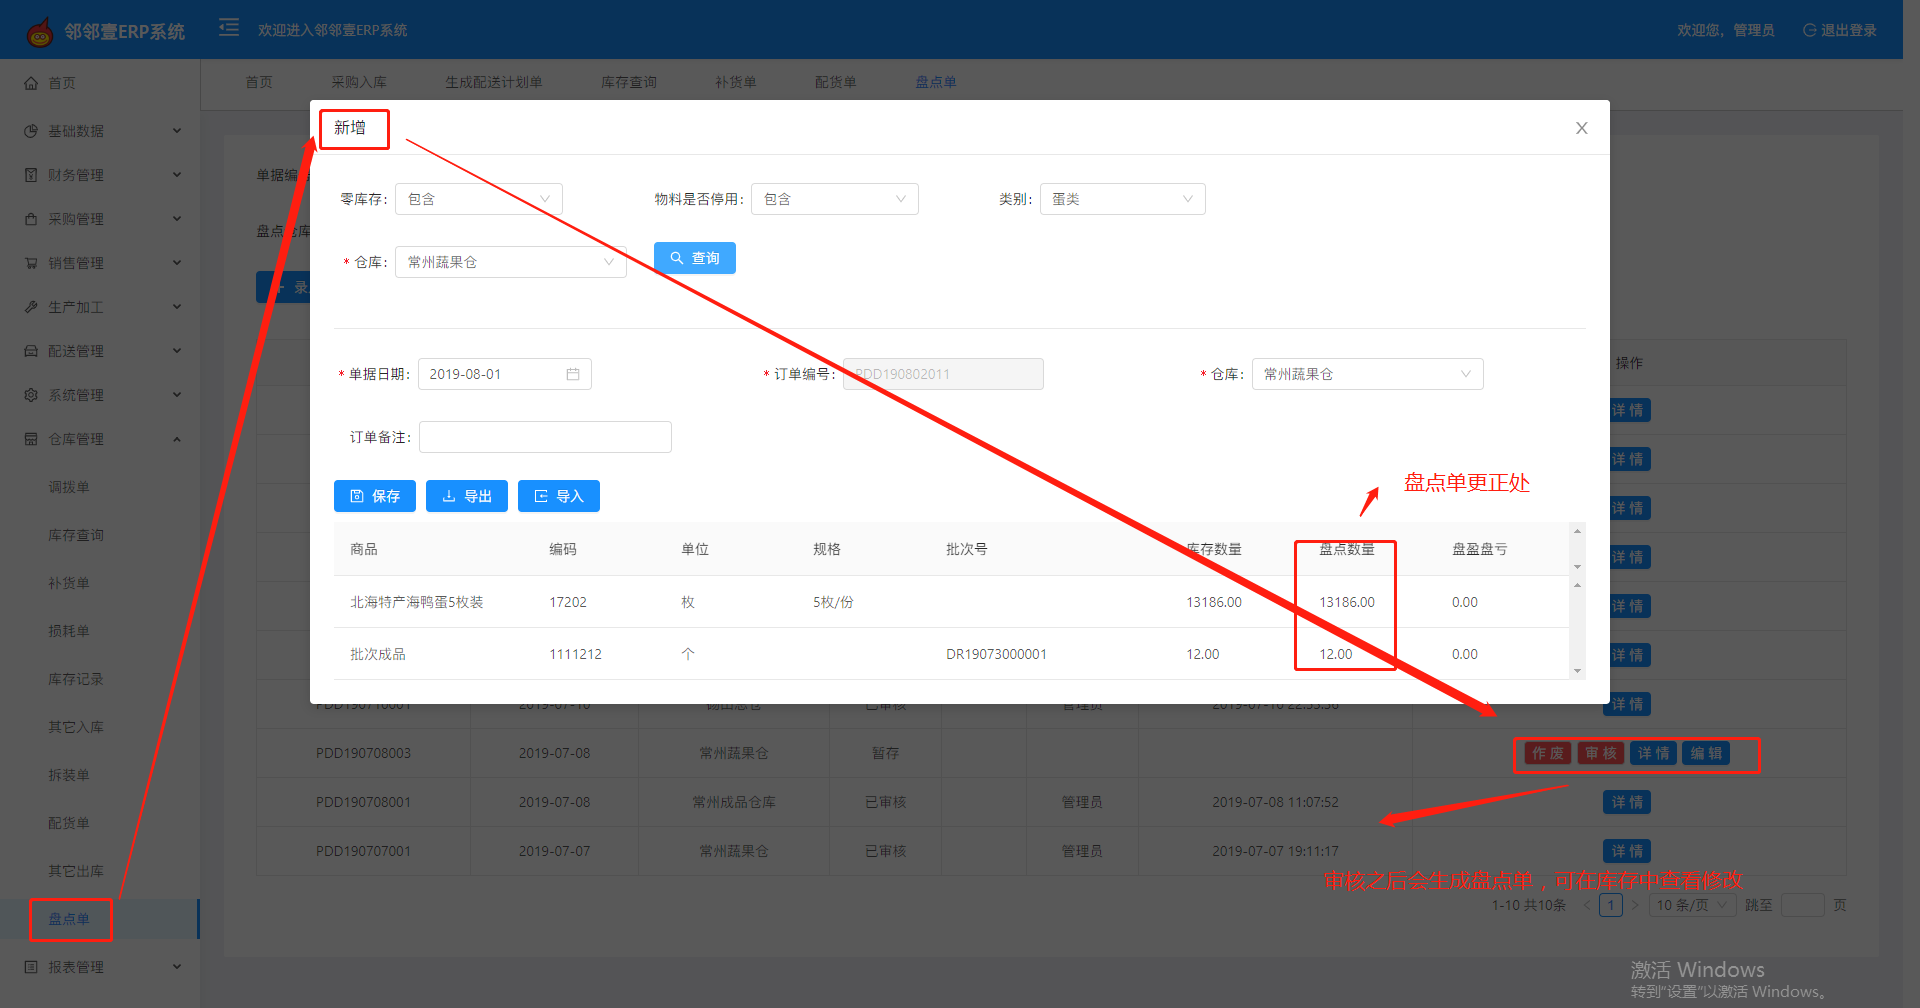
Task: Collapse the 仓库管理 sidebar menu
Action: (x=177, y=439)
